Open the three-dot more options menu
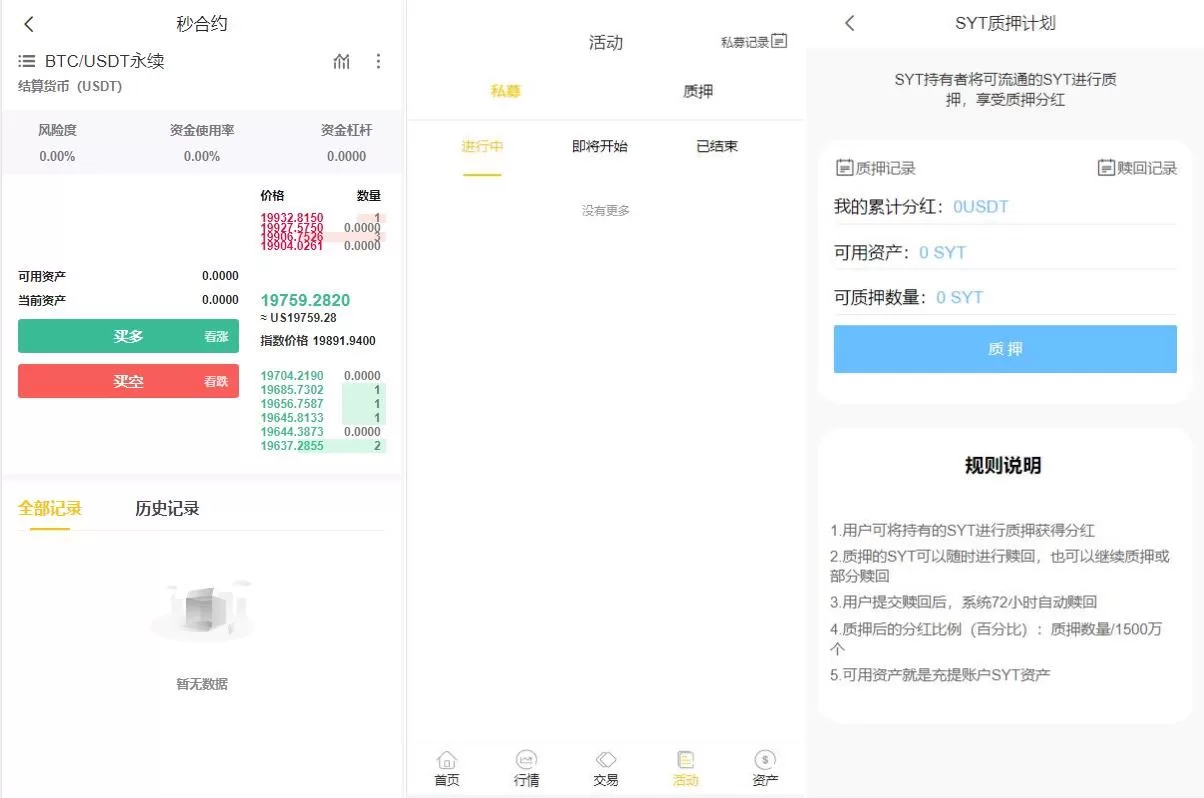 point(378,62)
